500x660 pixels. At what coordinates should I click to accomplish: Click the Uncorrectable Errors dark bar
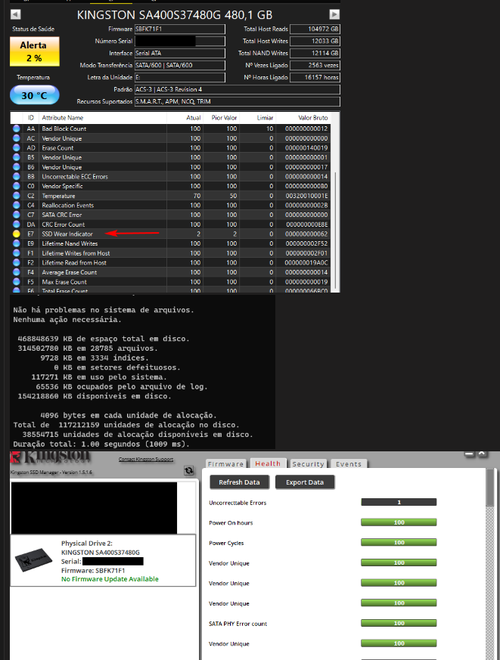[399, 502]
